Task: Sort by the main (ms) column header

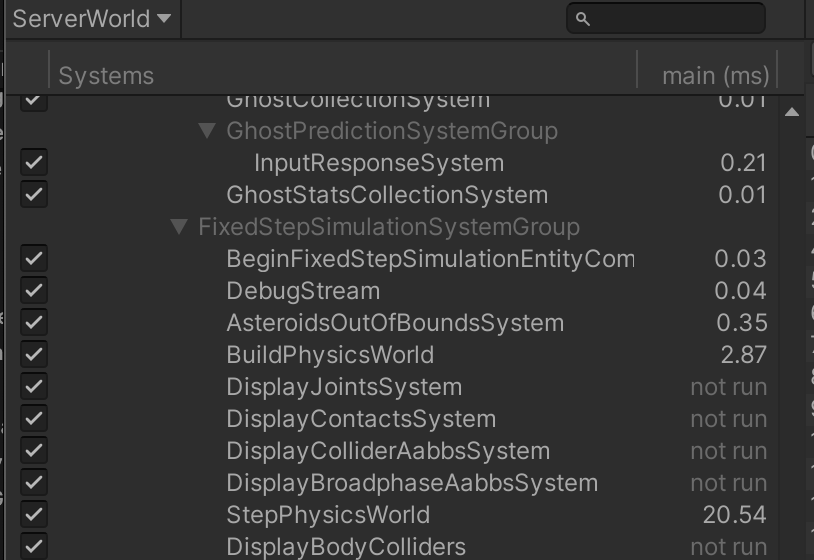Action: pos(715,76)
